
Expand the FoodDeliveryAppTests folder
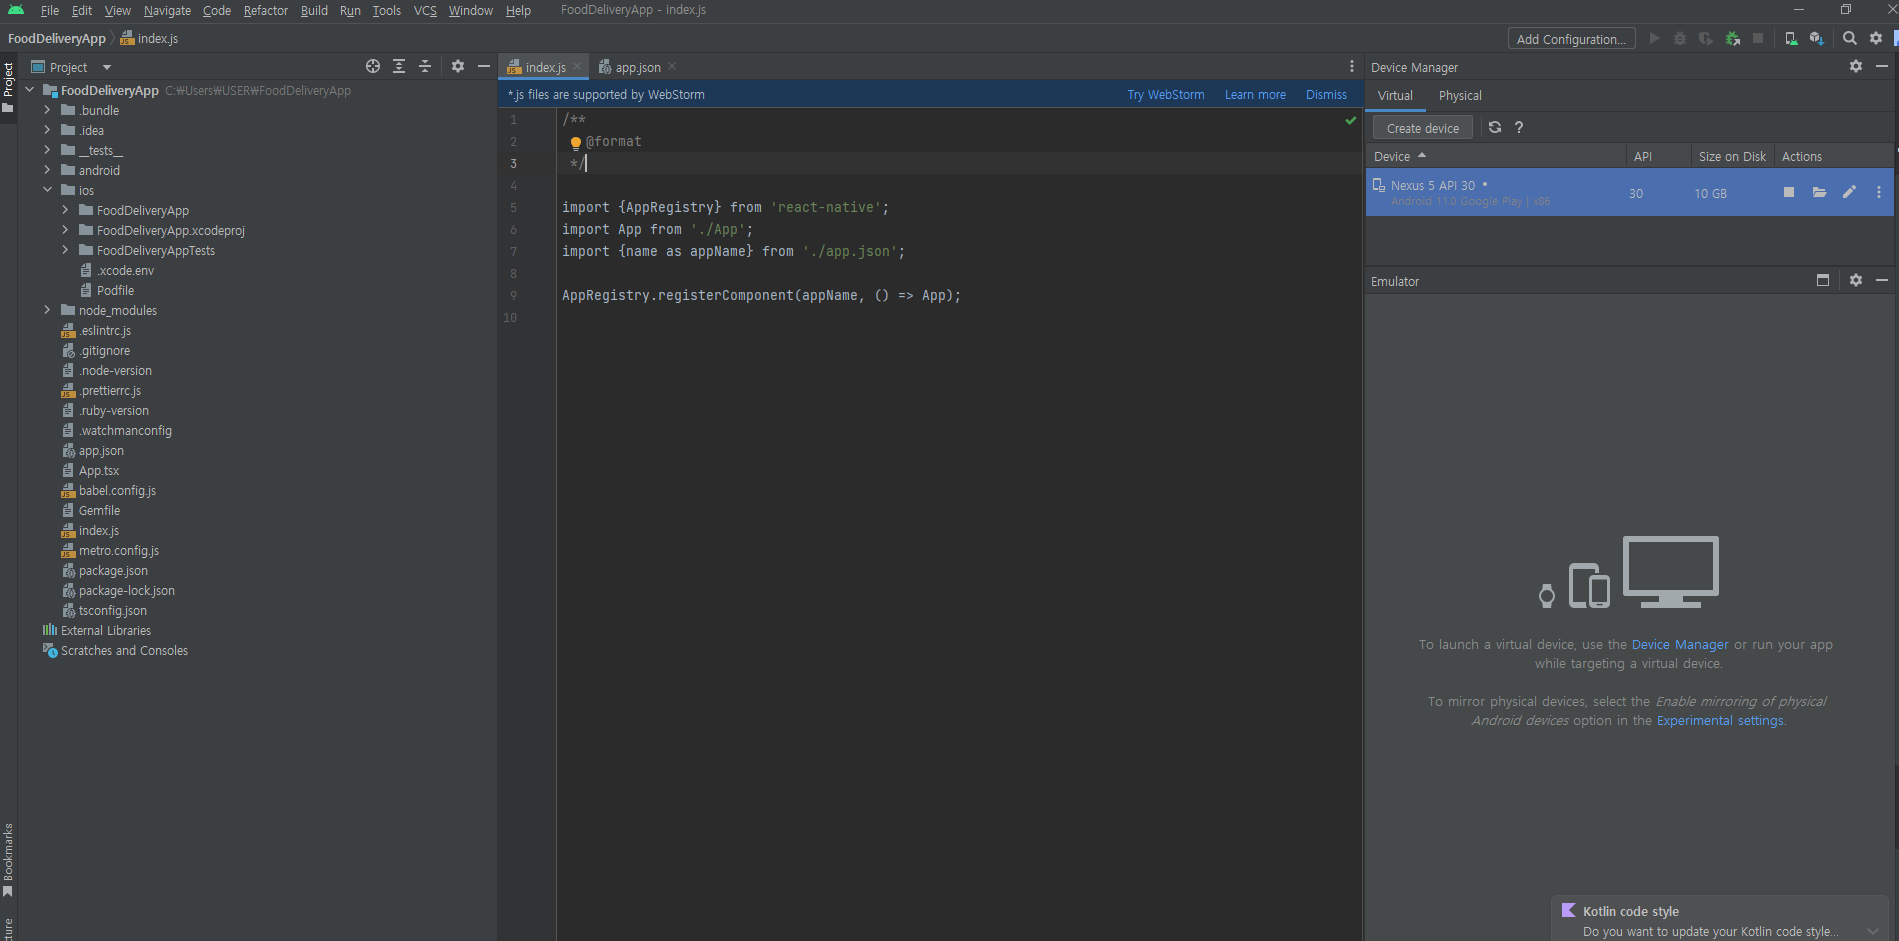[x=65, y=250]
